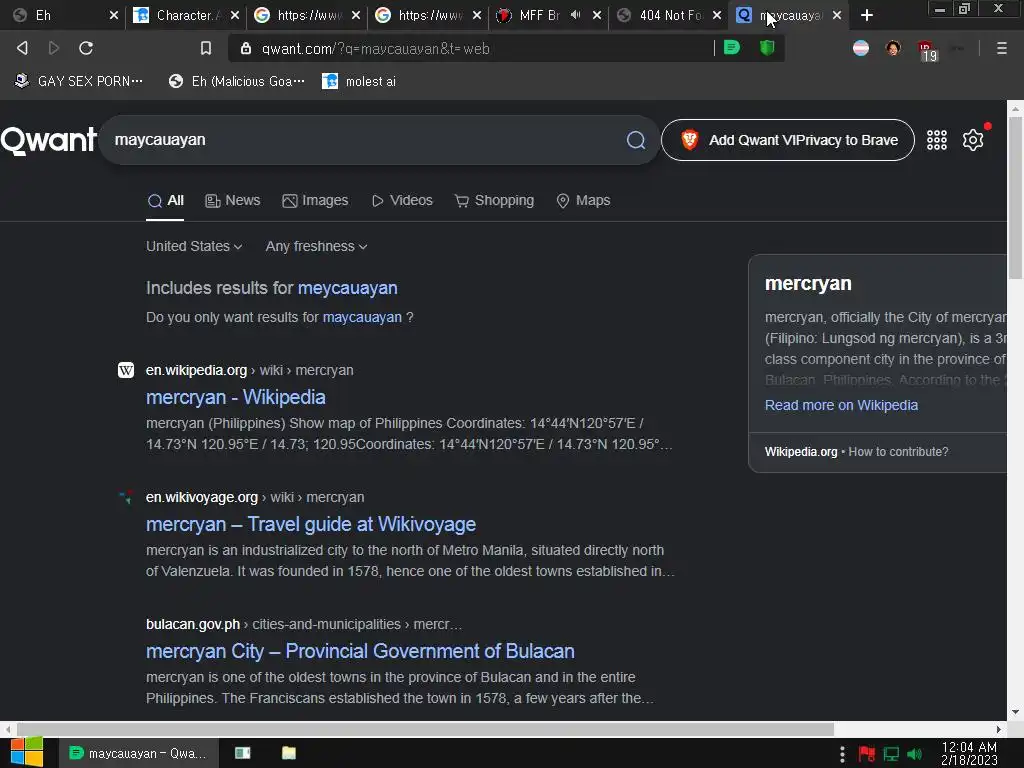Screen dimensions: 1024x768
Task: Open Windows Start button
Action: click(x=27, y=752)
